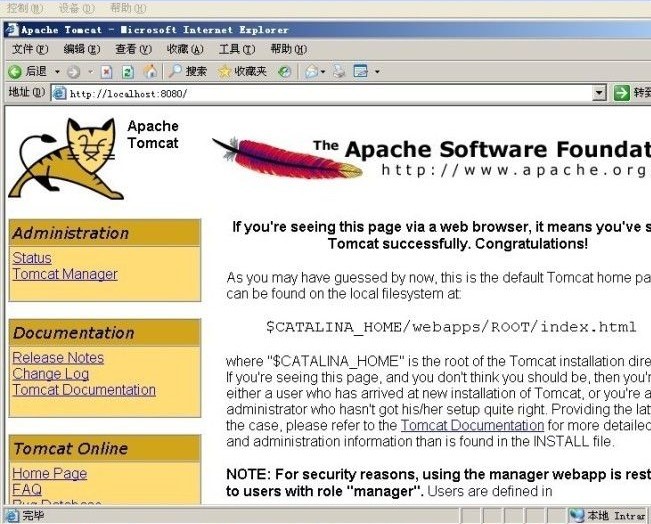
Task: Click the Edit page toolbar icon
Action: click(x=360, y=71)
